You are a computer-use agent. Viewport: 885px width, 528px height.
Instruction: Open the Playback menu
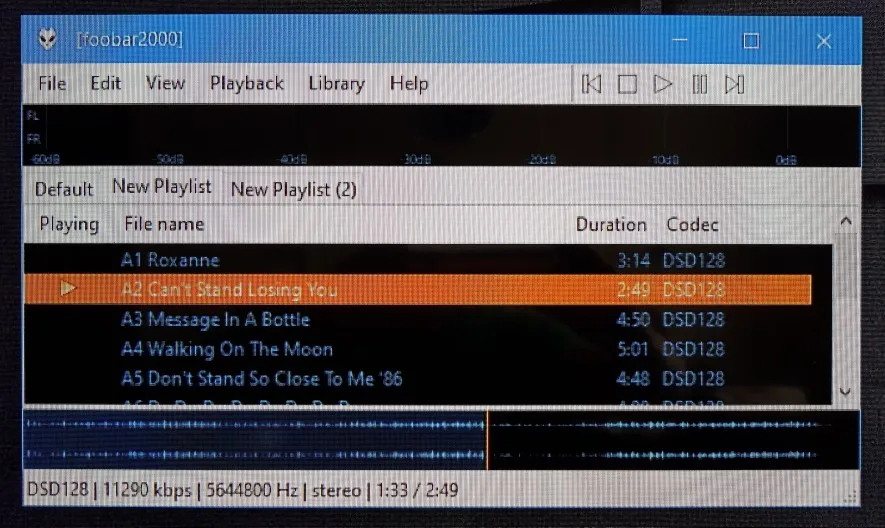[247, 84]
